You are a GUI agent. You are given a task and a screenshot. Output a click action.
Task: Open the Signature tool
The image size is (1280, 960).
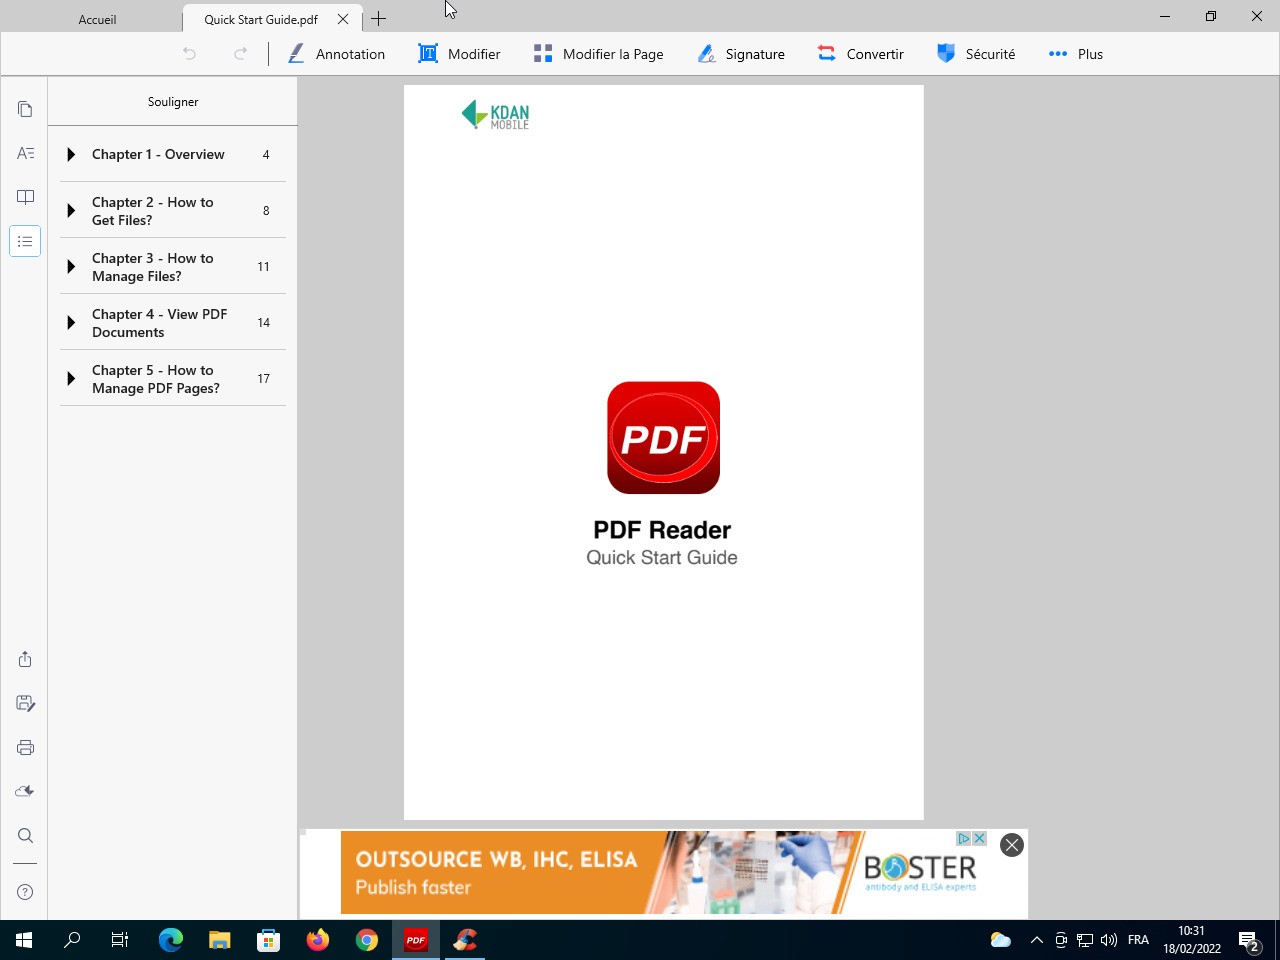741,54
